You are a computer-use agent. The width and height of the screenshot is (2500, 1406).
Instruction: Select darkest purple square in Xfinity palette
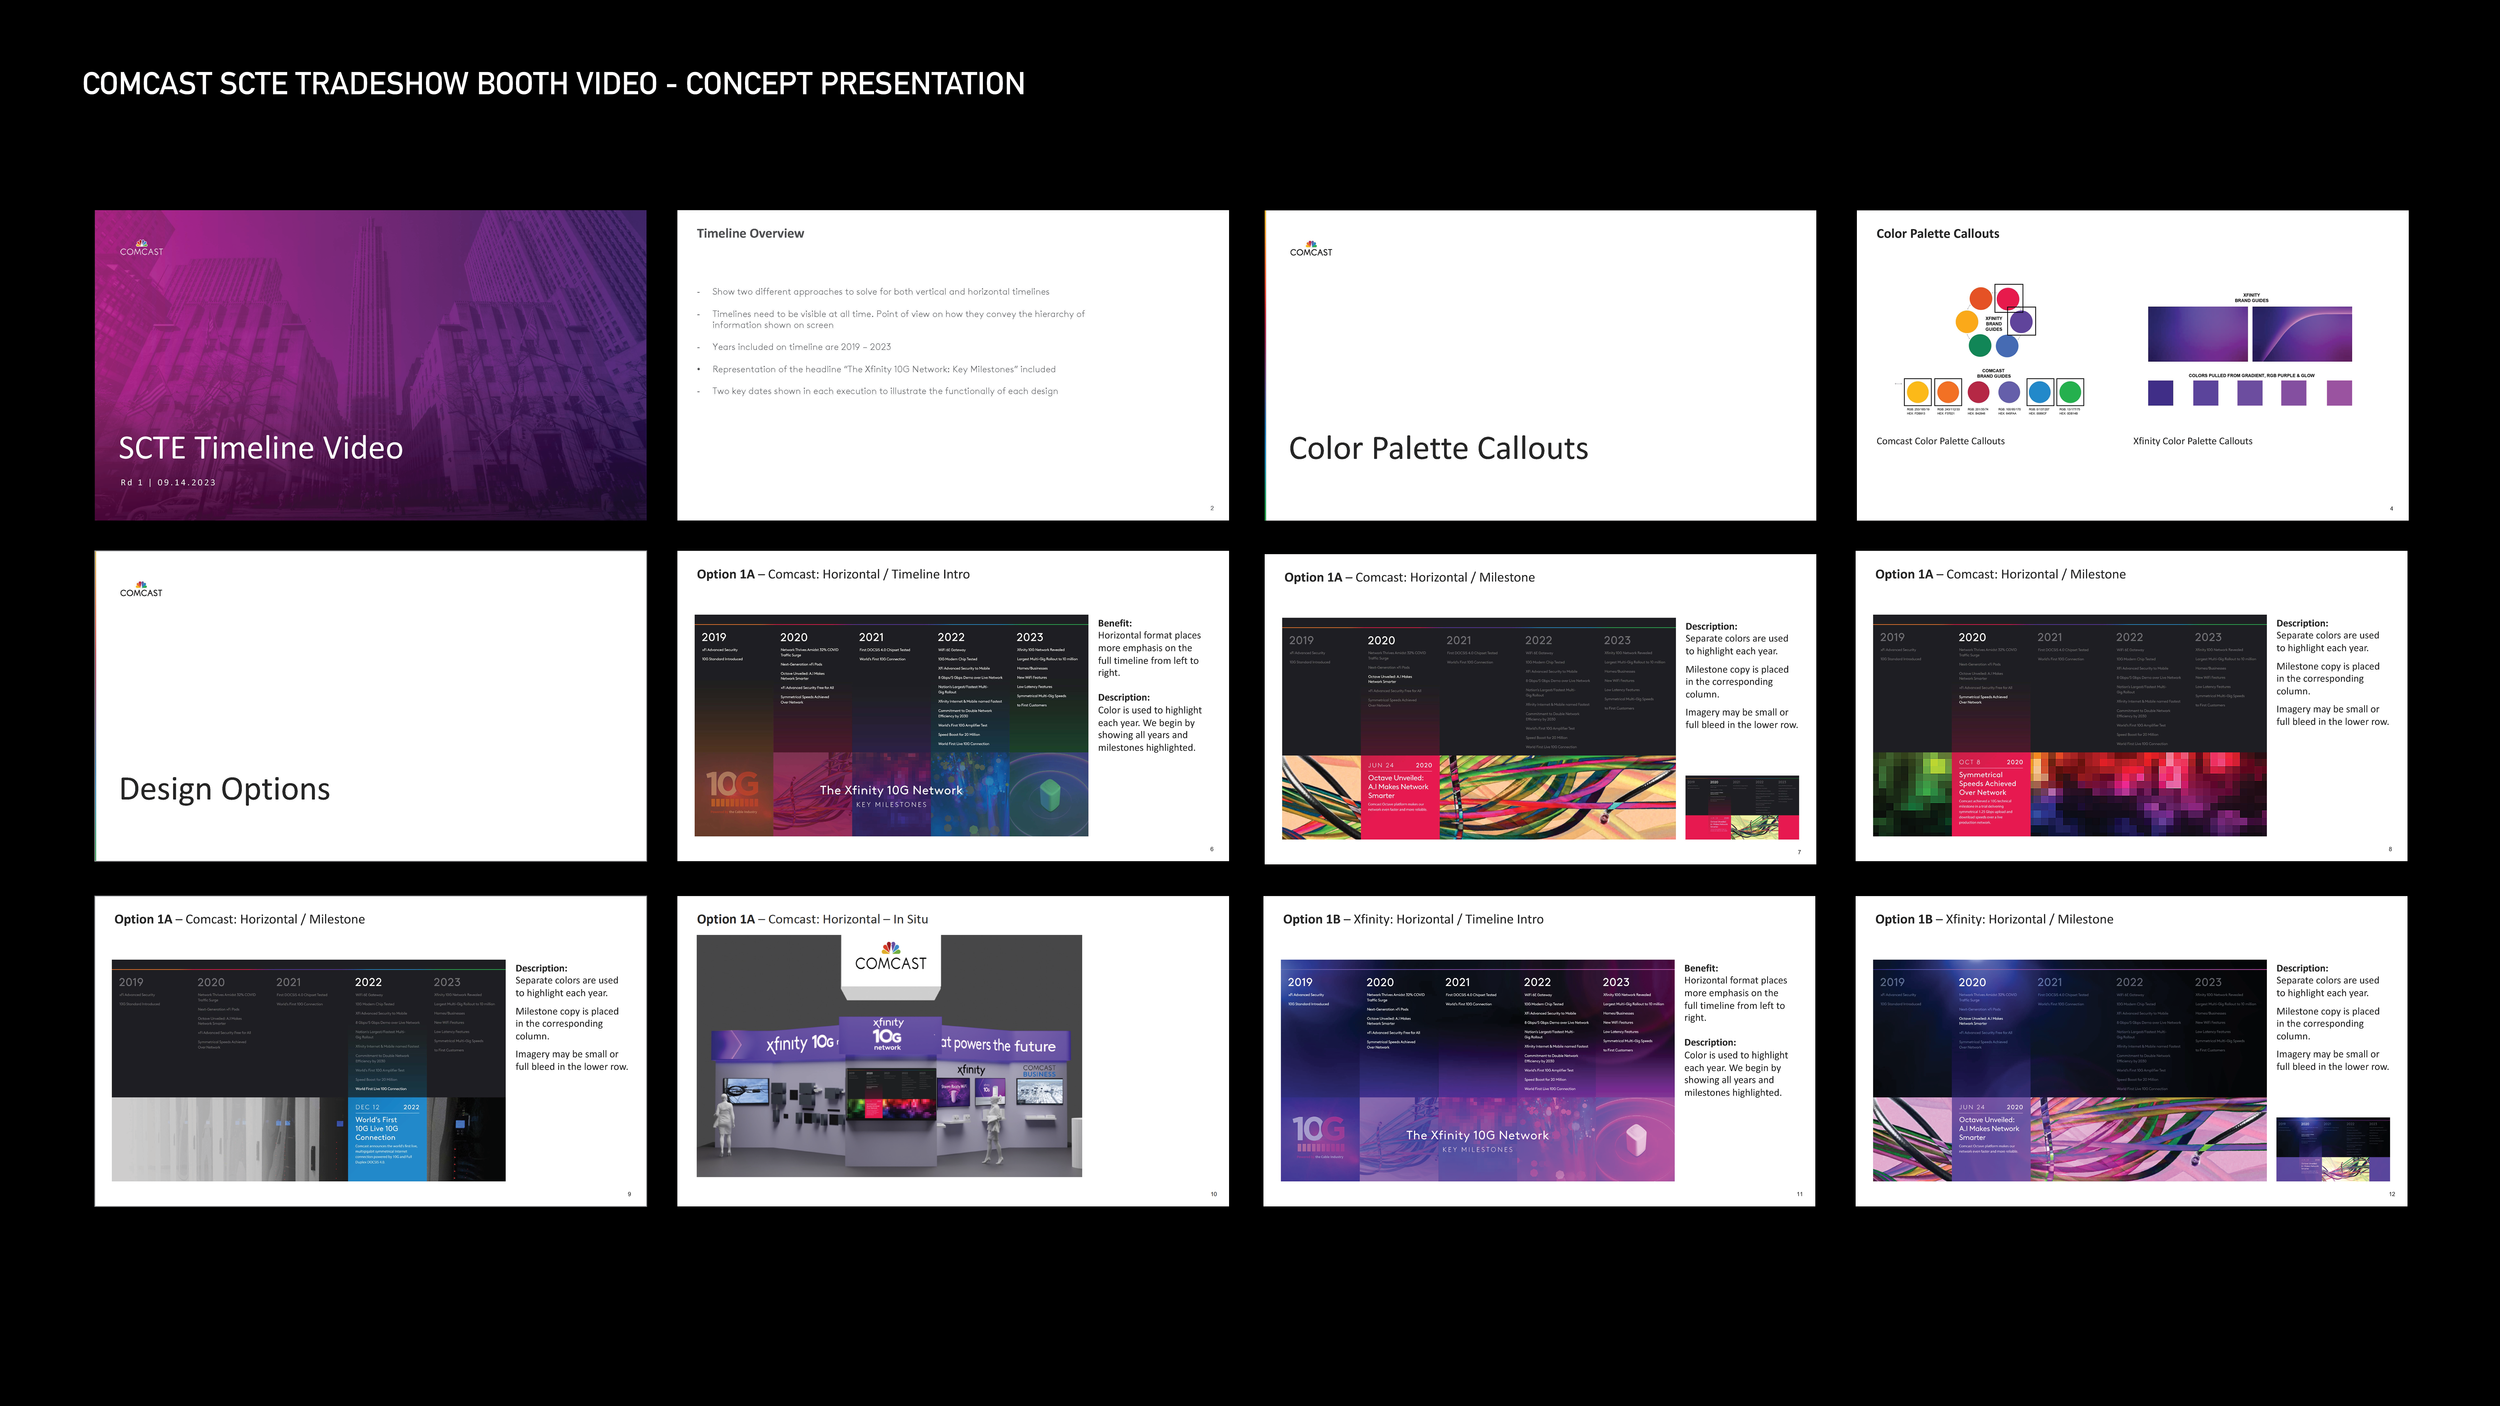click(2160, 393)
